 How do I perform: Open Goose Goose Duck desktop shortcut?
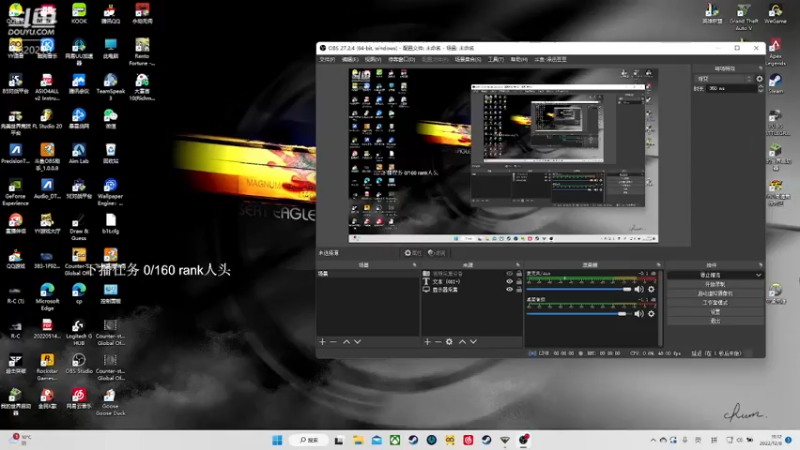(x=110, y=403)
